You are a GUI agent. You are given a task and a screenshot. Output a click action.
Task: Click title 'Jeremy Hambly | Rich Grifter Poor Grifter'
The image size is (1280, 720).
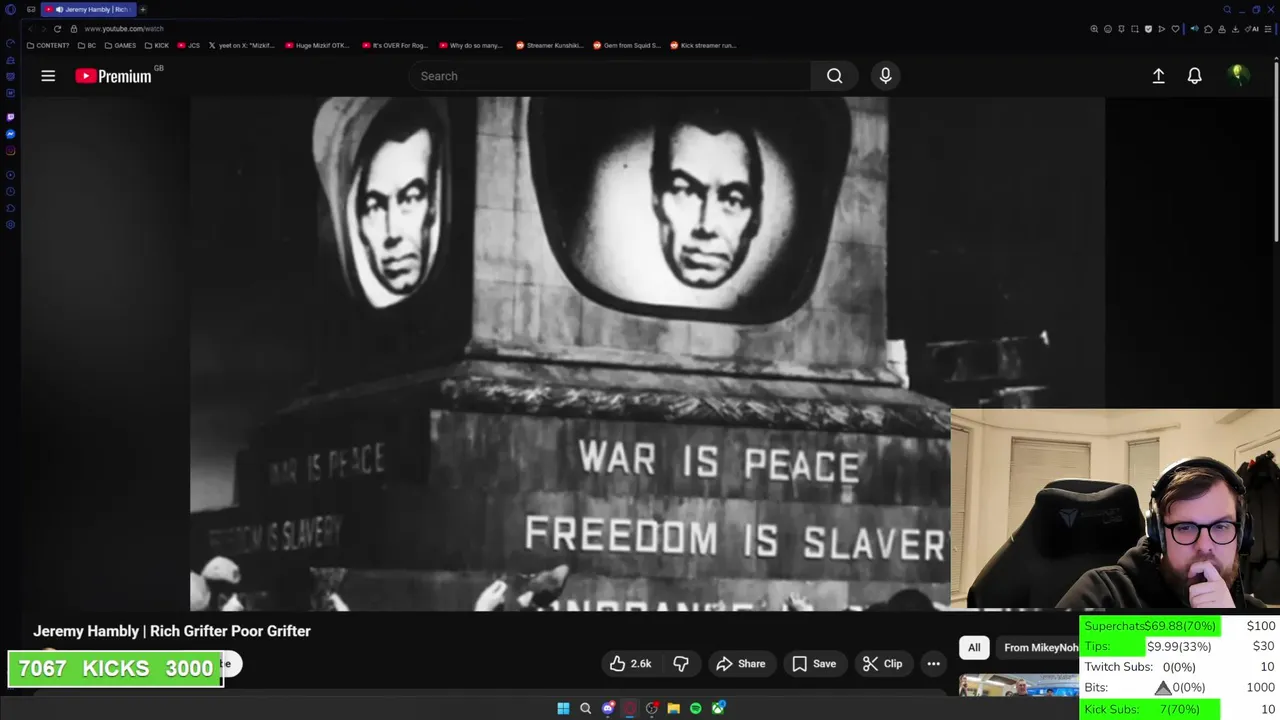[x=172, y=631]
